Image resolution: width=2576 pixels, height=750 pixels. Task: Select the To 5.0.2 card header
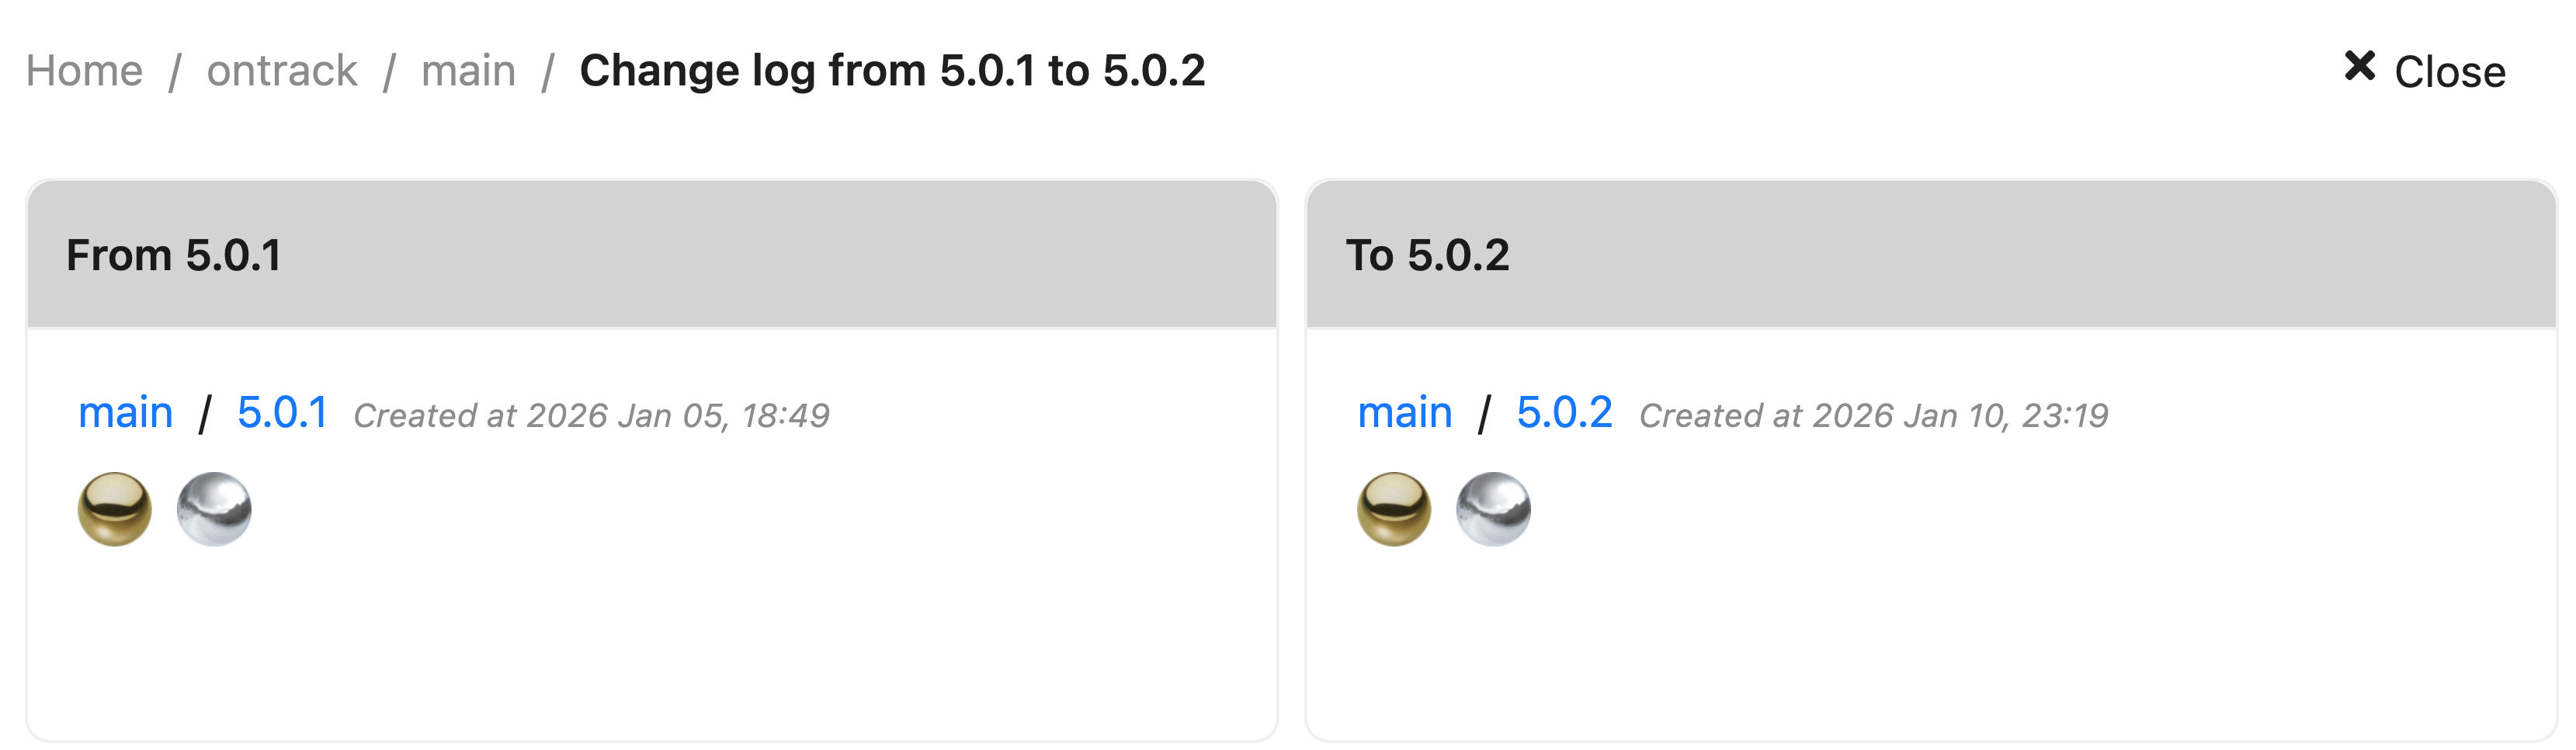click(x=1931, y=254)
